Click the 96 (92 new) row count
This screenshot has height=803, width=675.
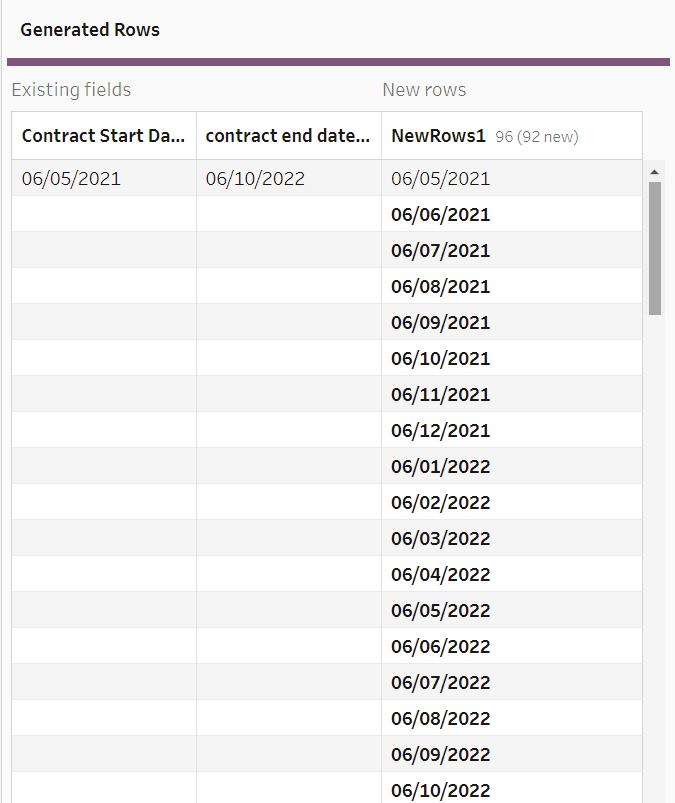[x=537, y=137]
